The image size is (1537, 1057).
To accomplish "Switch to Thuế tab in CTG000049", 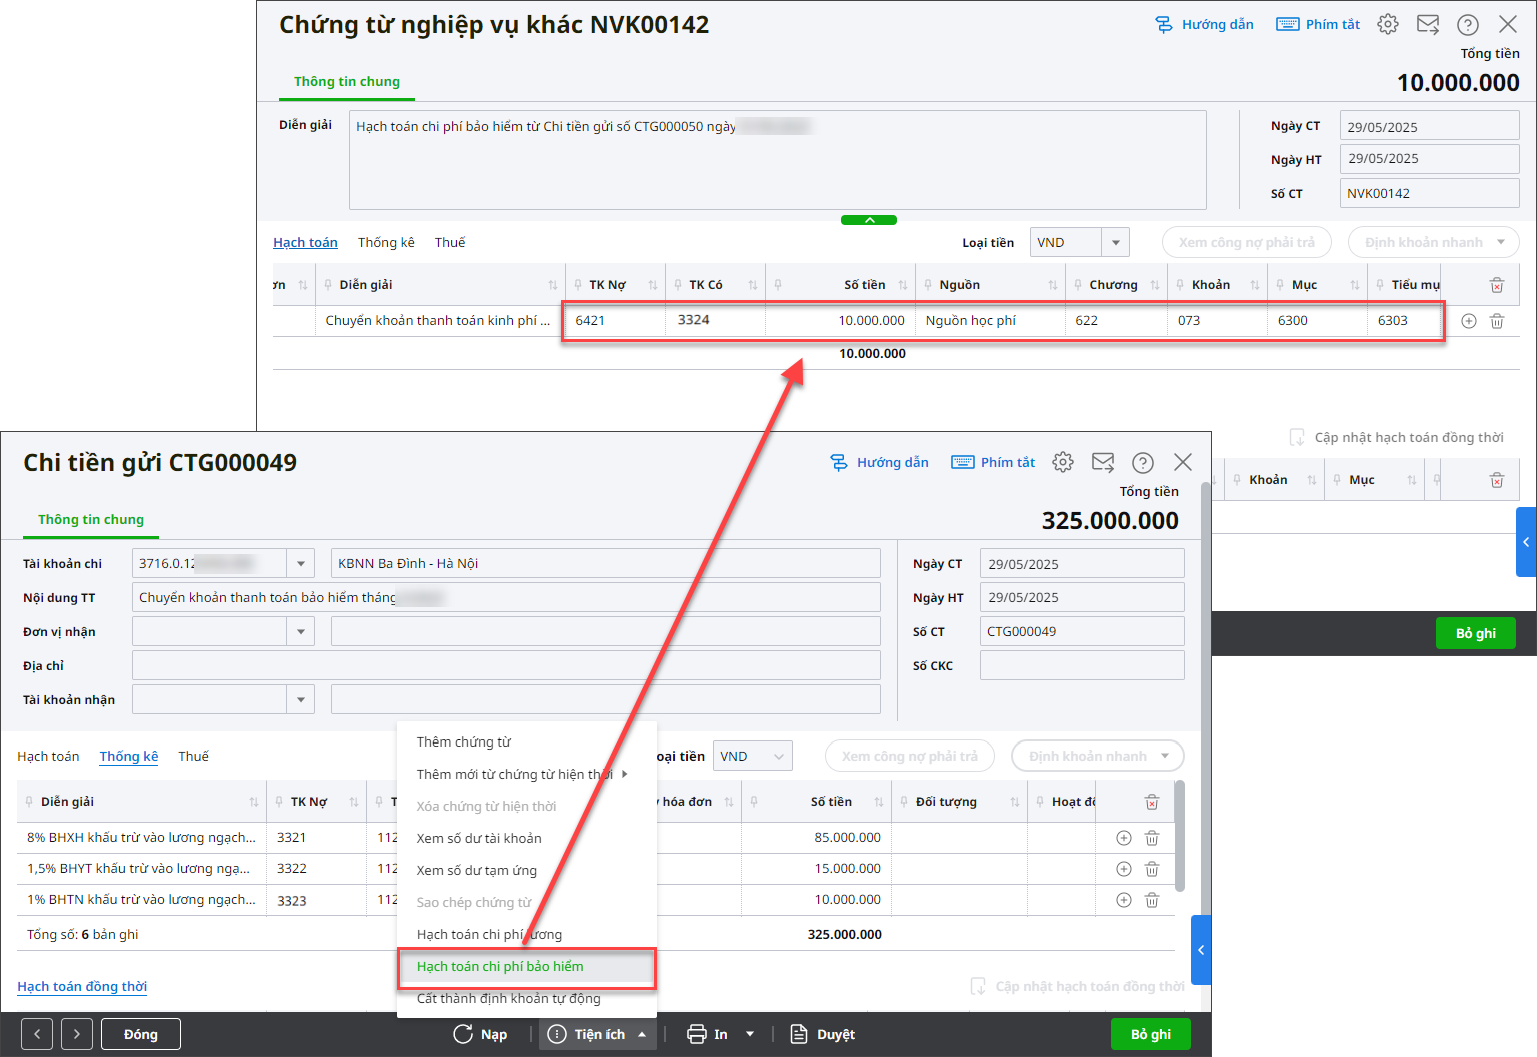I will (194, 756).
